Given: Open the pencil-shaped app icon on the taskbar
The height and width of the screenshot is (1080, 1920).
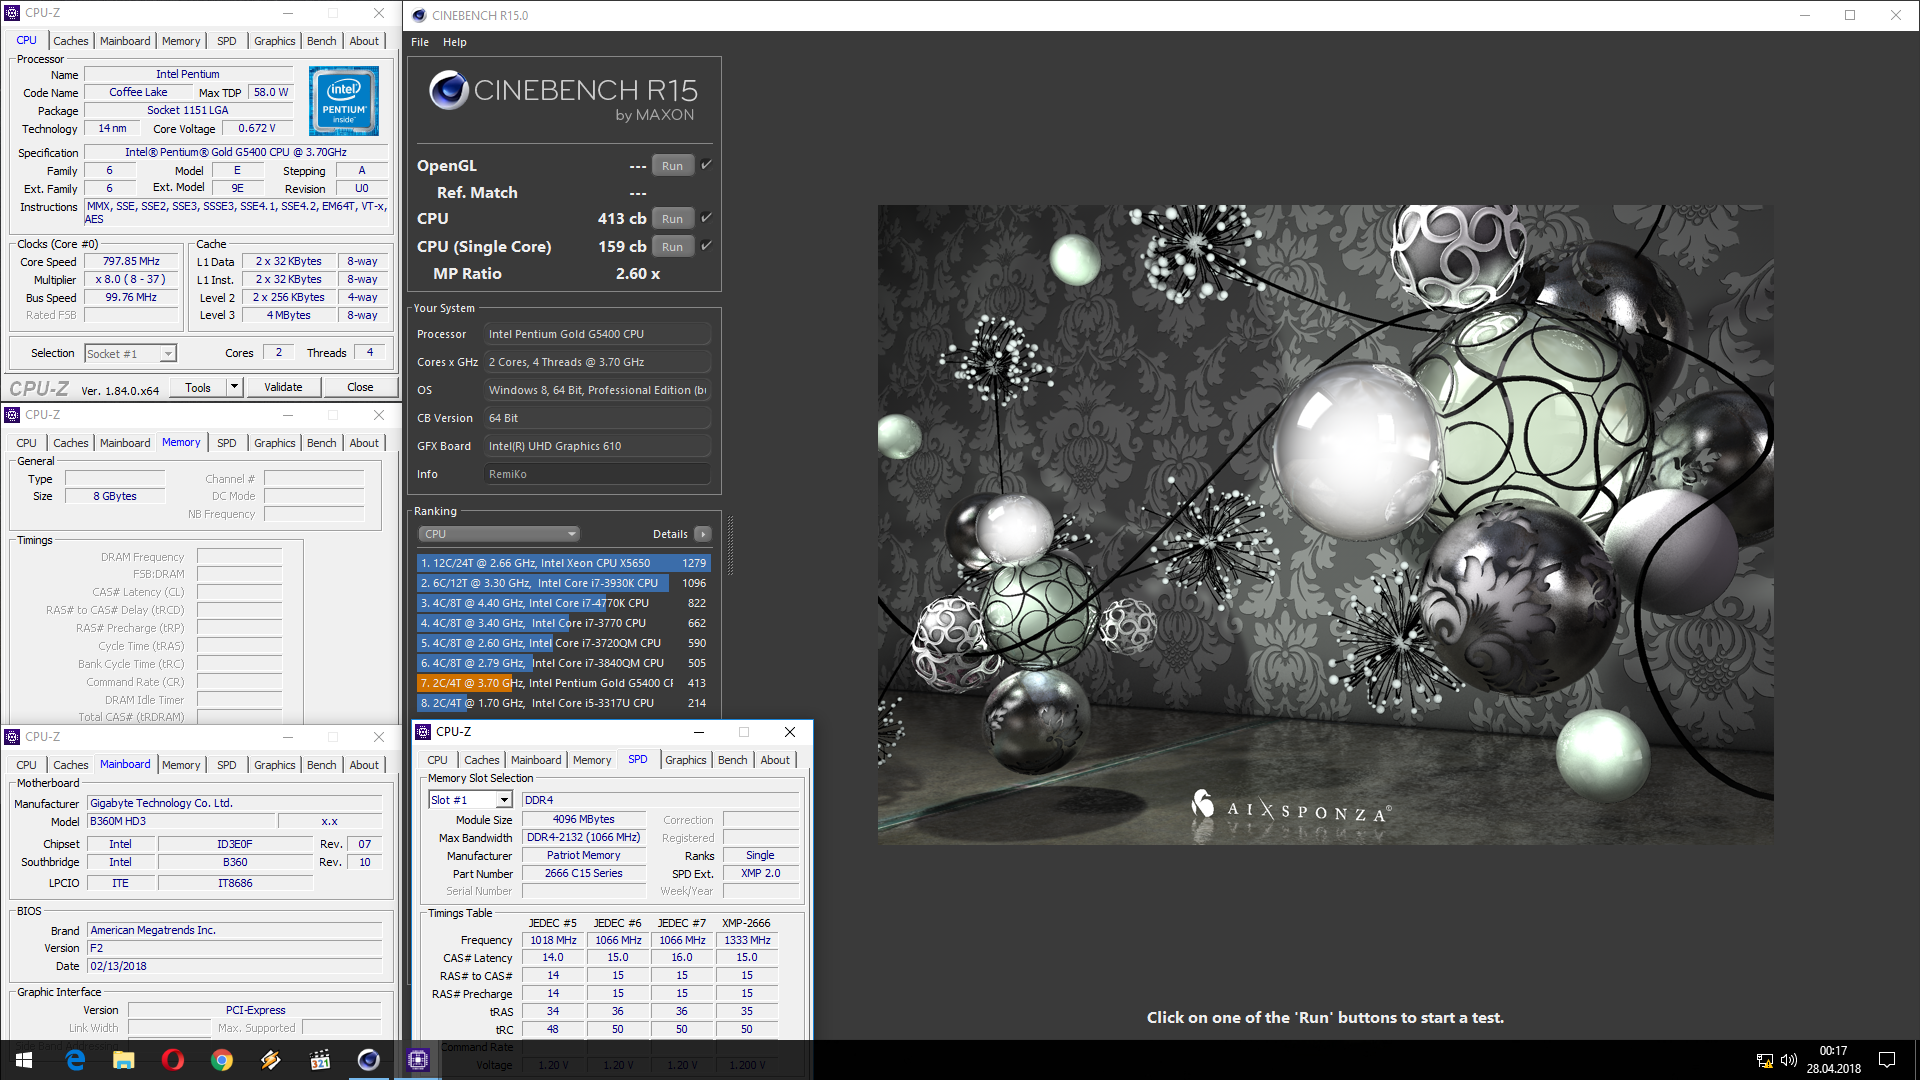Looking at the screenshot, I should coord(271,1060).
